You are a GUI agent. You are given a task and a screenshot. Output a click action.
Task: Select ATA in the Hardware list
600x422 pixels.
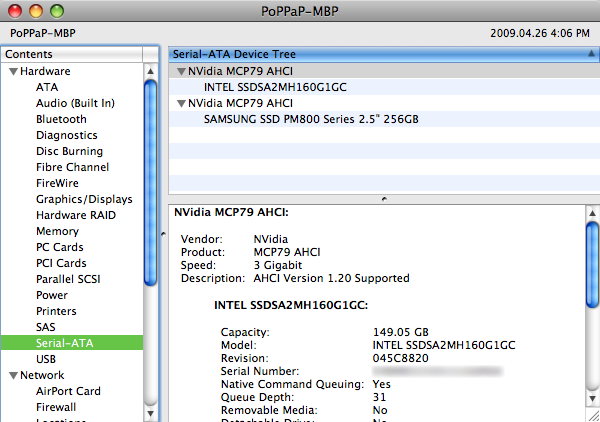click(x=47, y=87)
